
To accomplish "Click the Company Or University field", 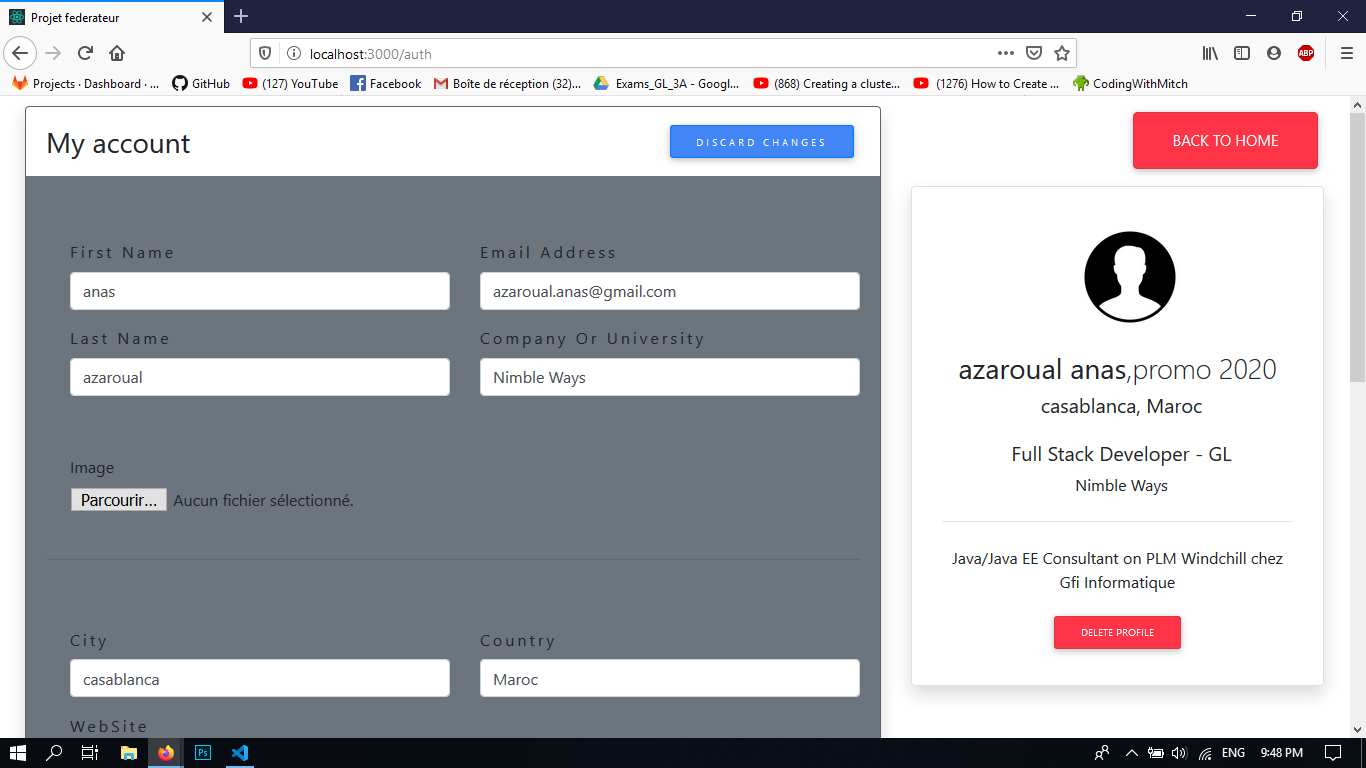I will [670, 377].
